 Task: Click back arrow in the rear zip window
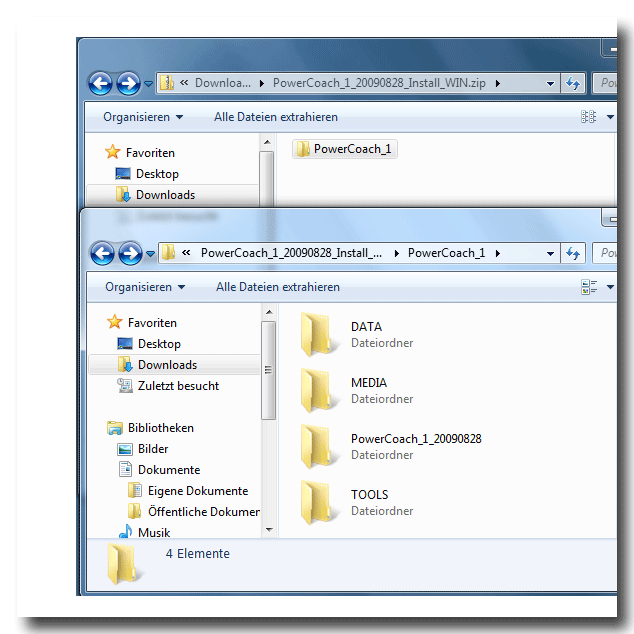pyautogui.click(x=100, y=84)
